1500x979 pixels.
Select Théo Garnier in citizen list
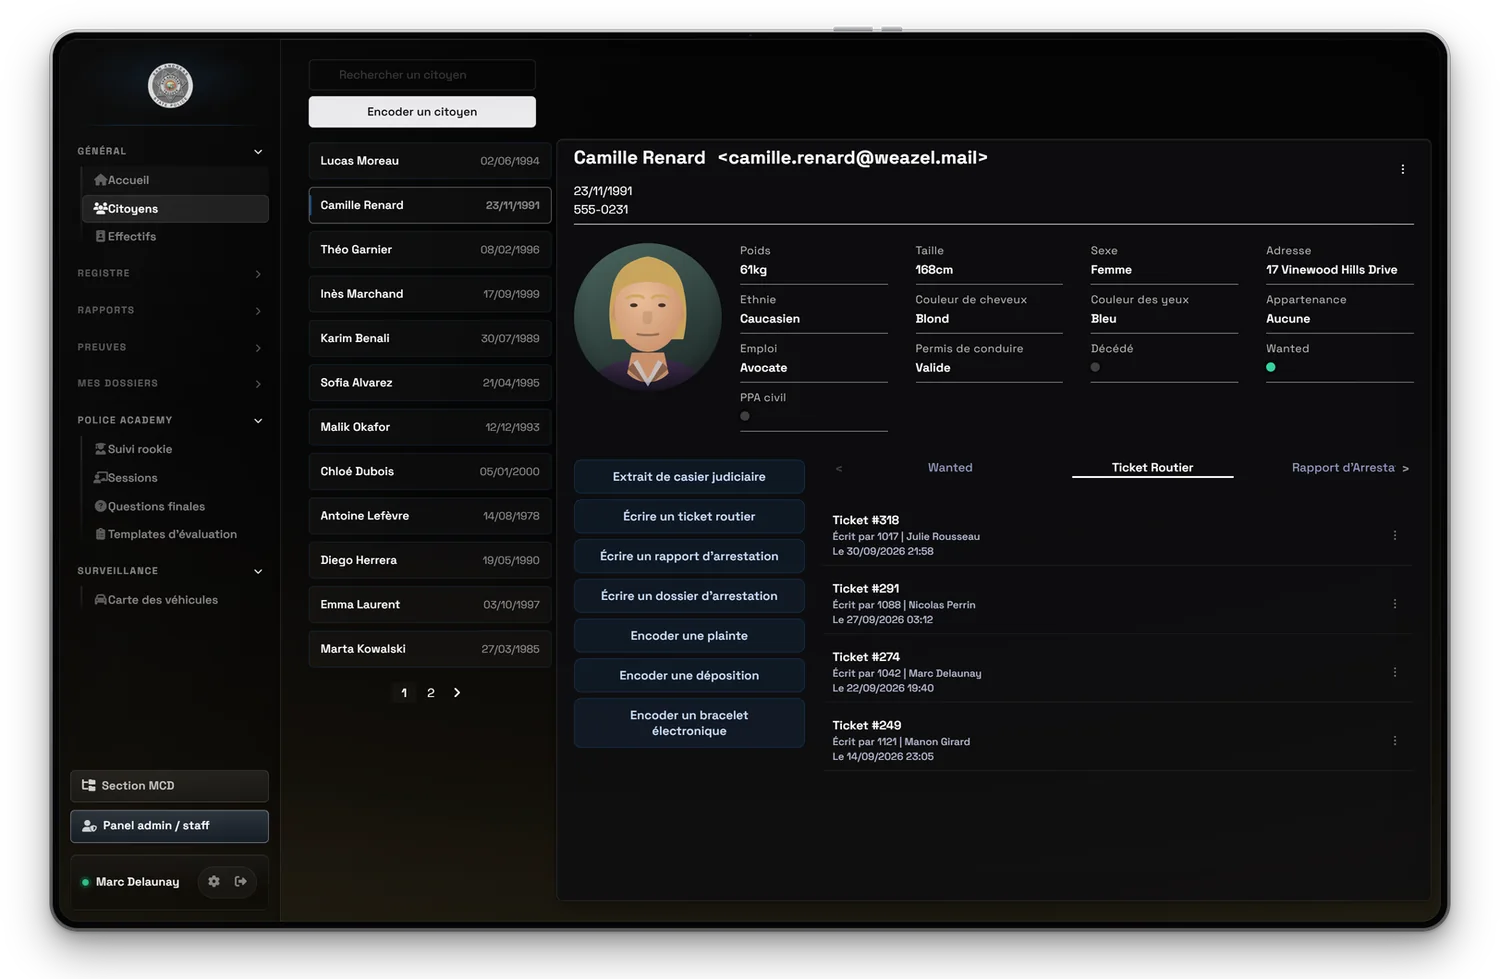click(x=430, y=250)
